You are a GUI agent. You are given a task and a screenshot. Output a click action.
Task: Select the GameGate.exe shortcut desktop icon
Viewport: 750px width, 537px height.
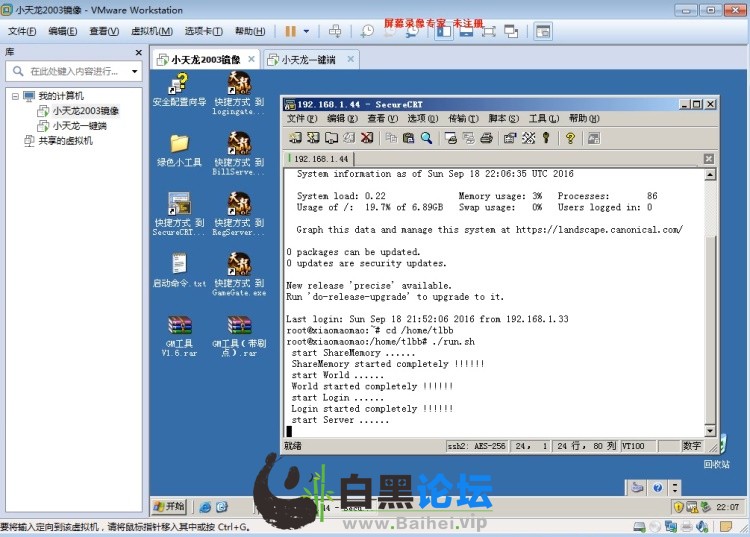[x=239, y=274]
